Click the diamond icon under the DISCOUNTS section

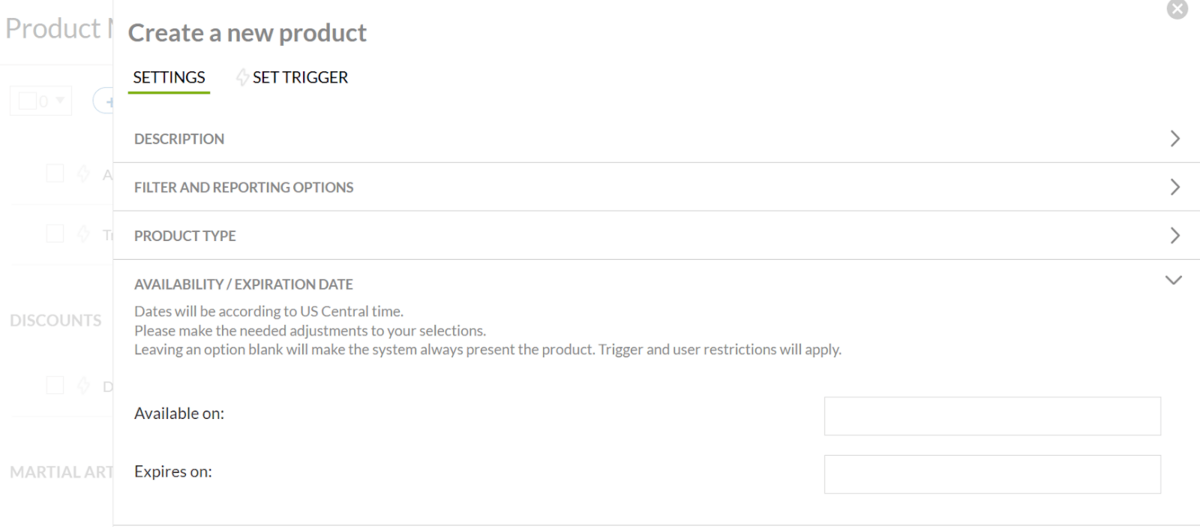pos(84,386)
